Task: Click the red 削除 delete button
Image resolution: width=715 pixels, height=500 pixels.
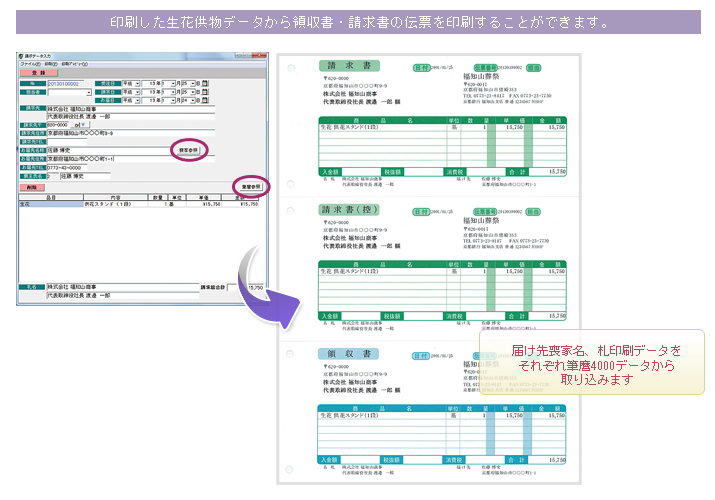Action: pos(32,187)
